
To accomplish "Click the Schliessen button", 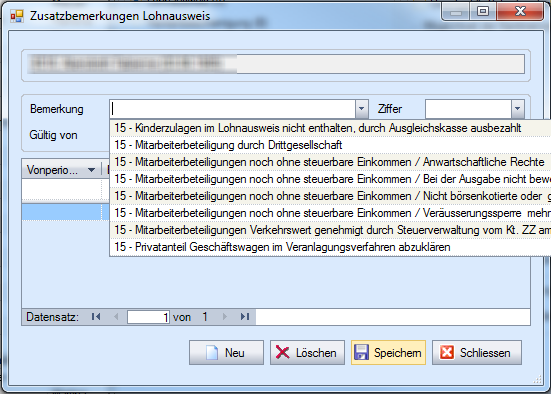I will tap(477, 353).
